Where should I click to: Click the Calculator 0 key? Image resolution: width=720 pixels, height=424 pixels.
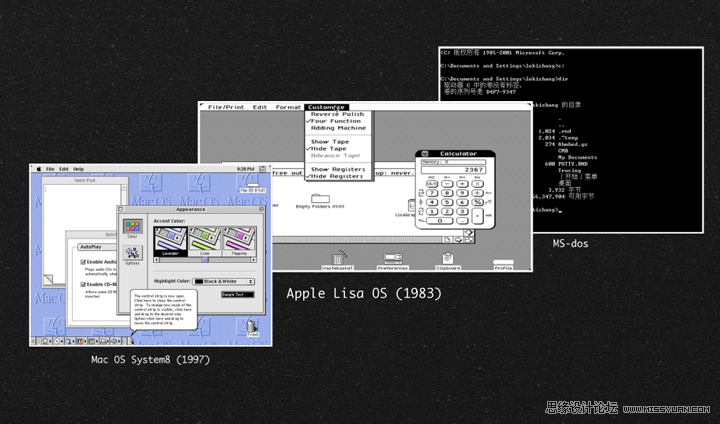point(439,221)
